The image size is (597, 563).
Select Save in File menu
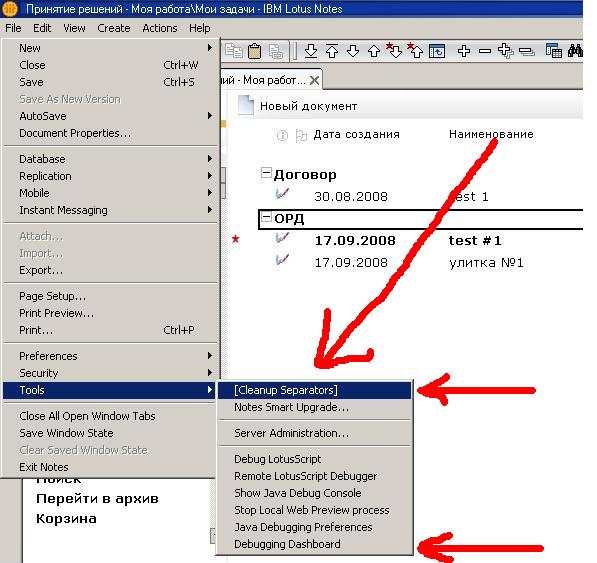[110, 82]
